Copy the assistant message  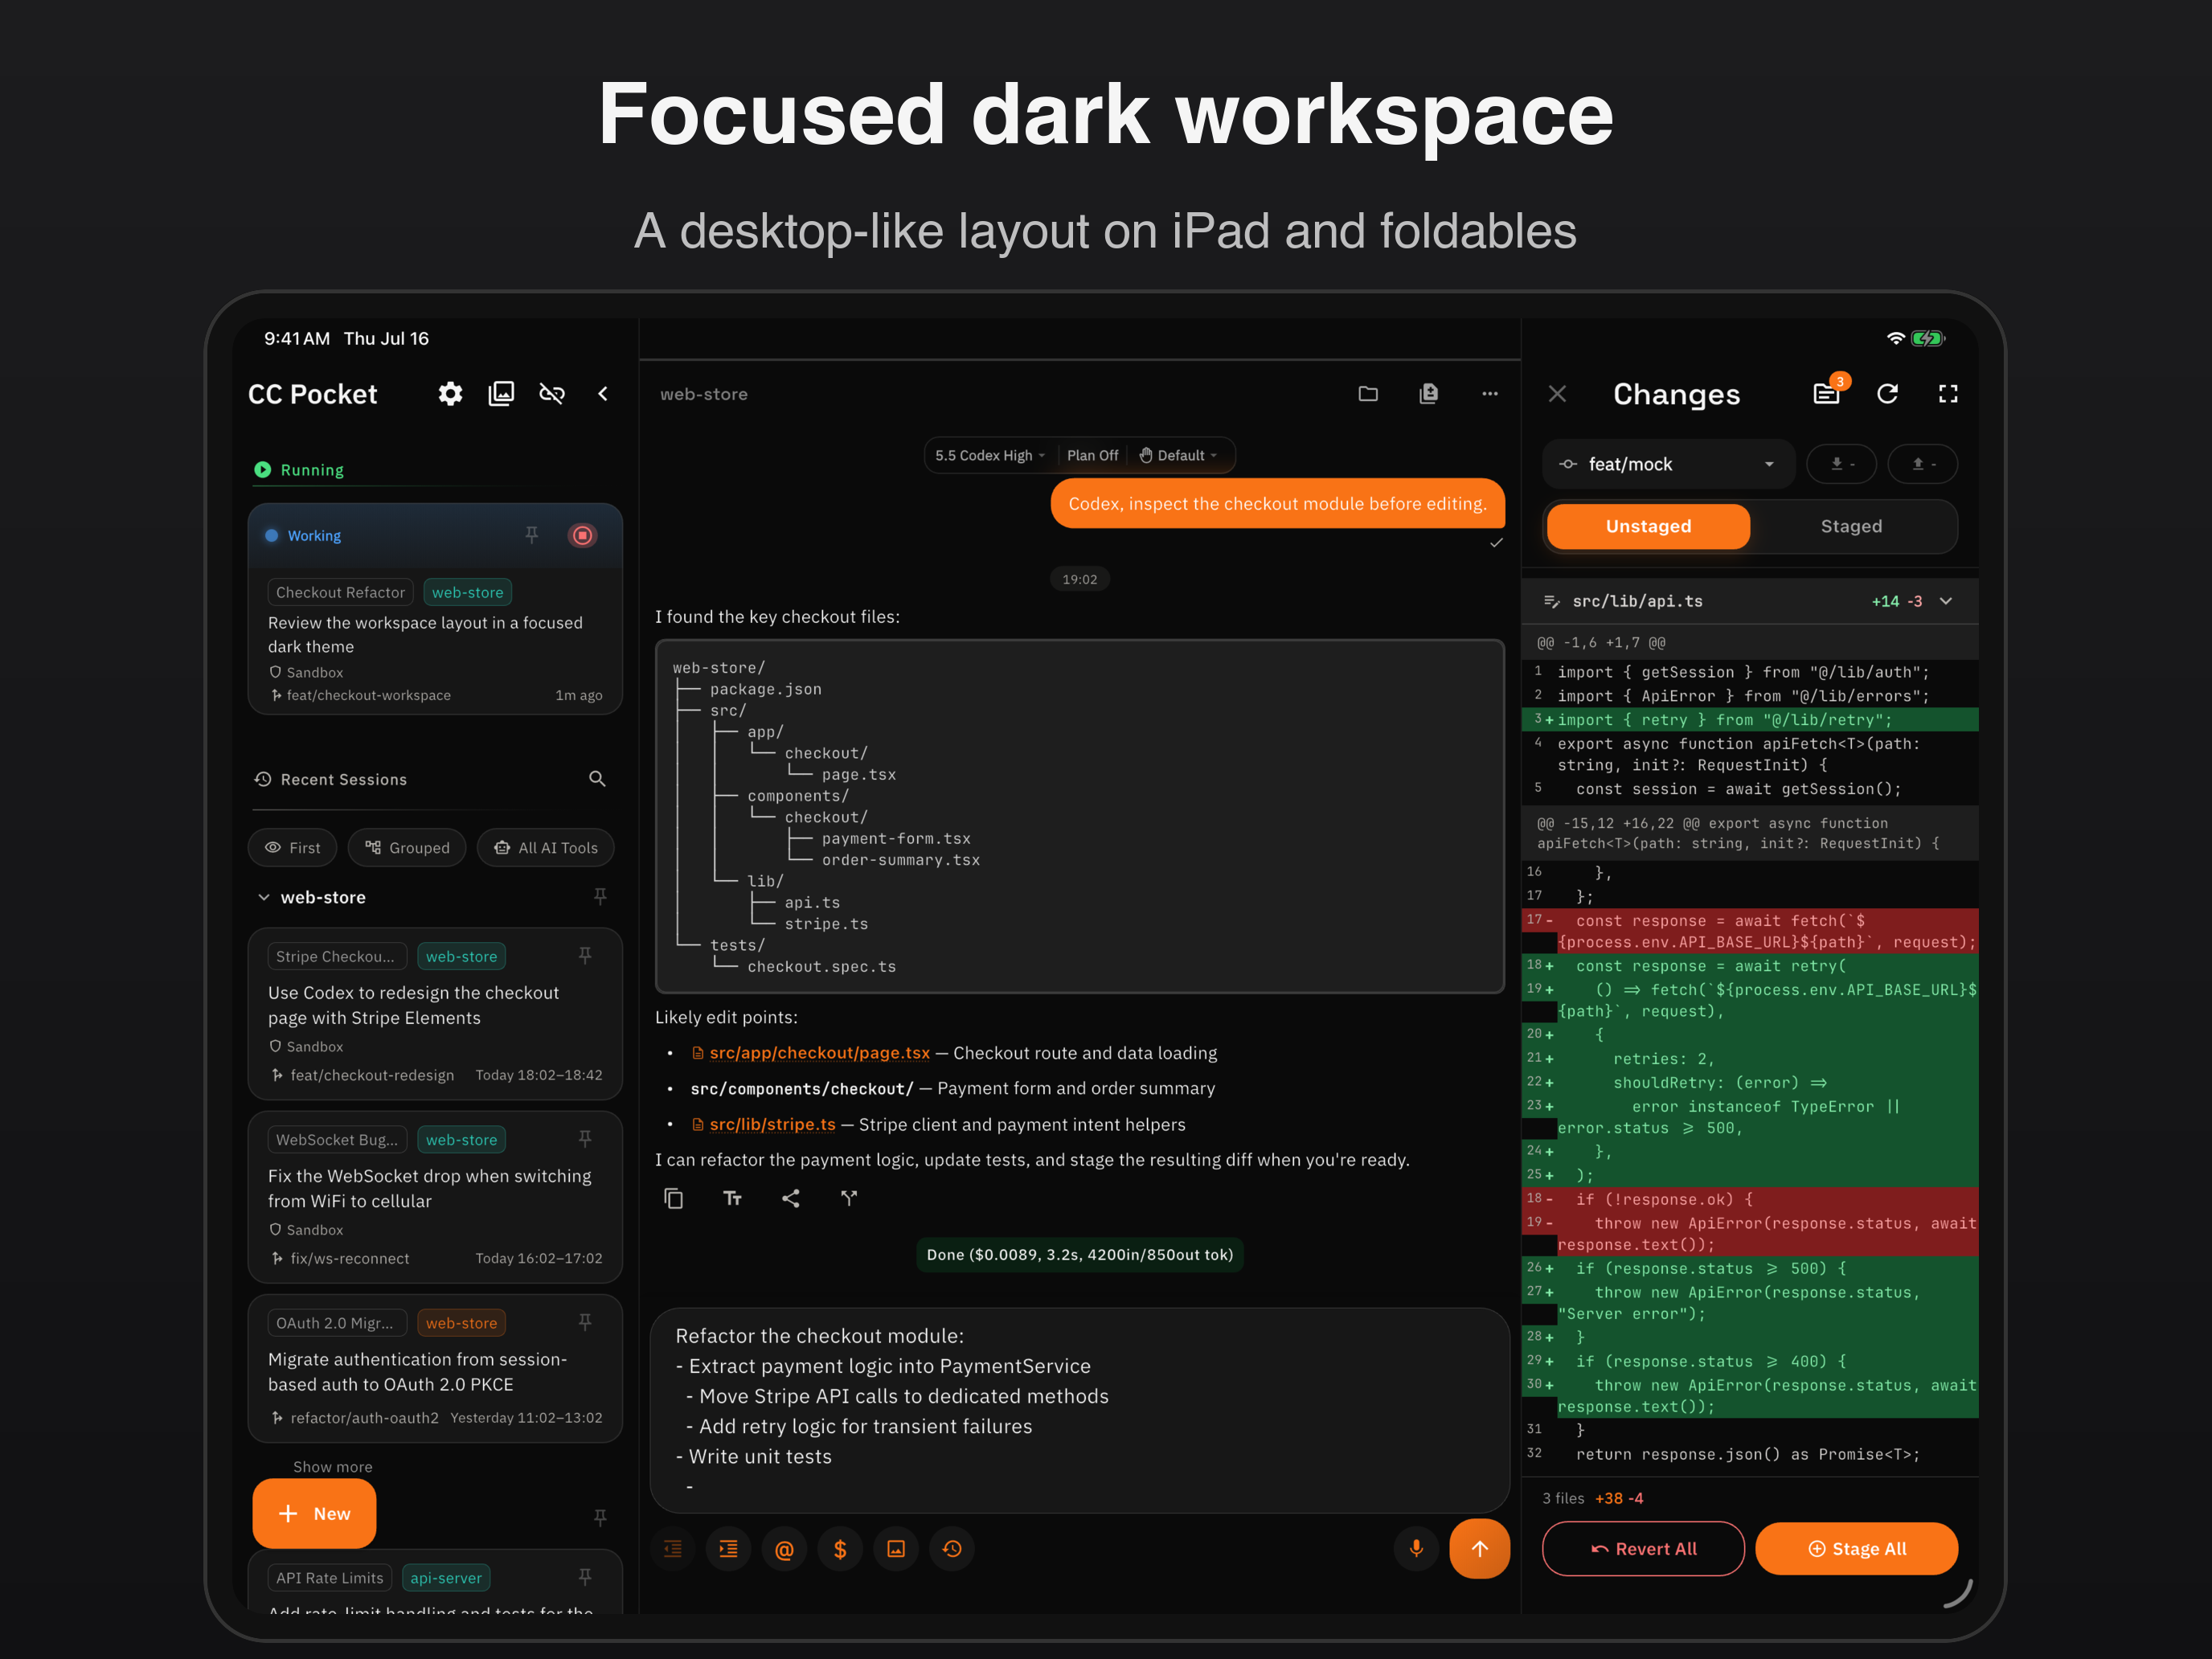[x=674, y=1198]
